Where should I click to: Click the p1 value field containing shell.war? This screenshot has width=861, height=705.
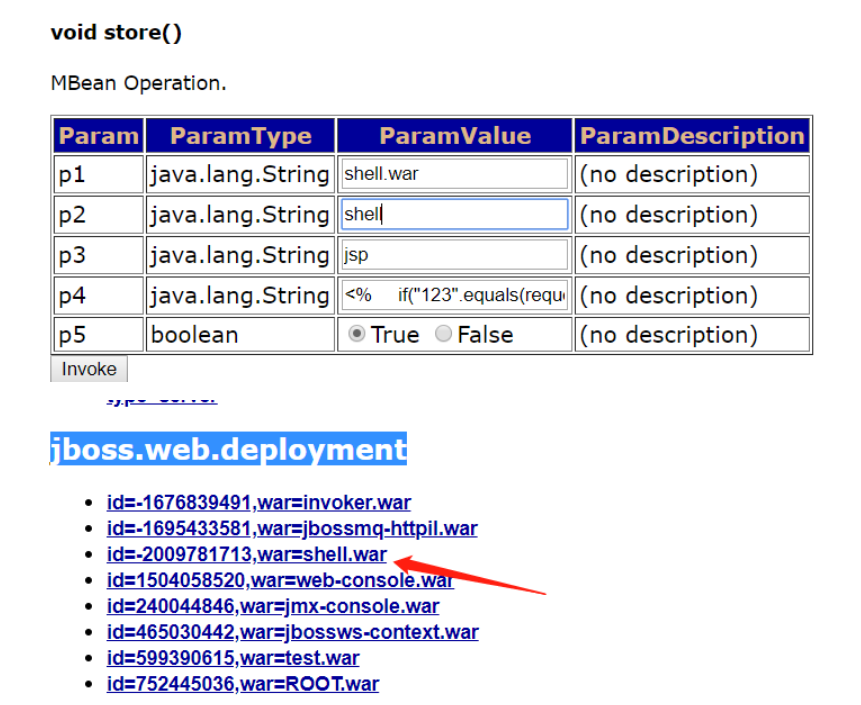tap(454, 174)
